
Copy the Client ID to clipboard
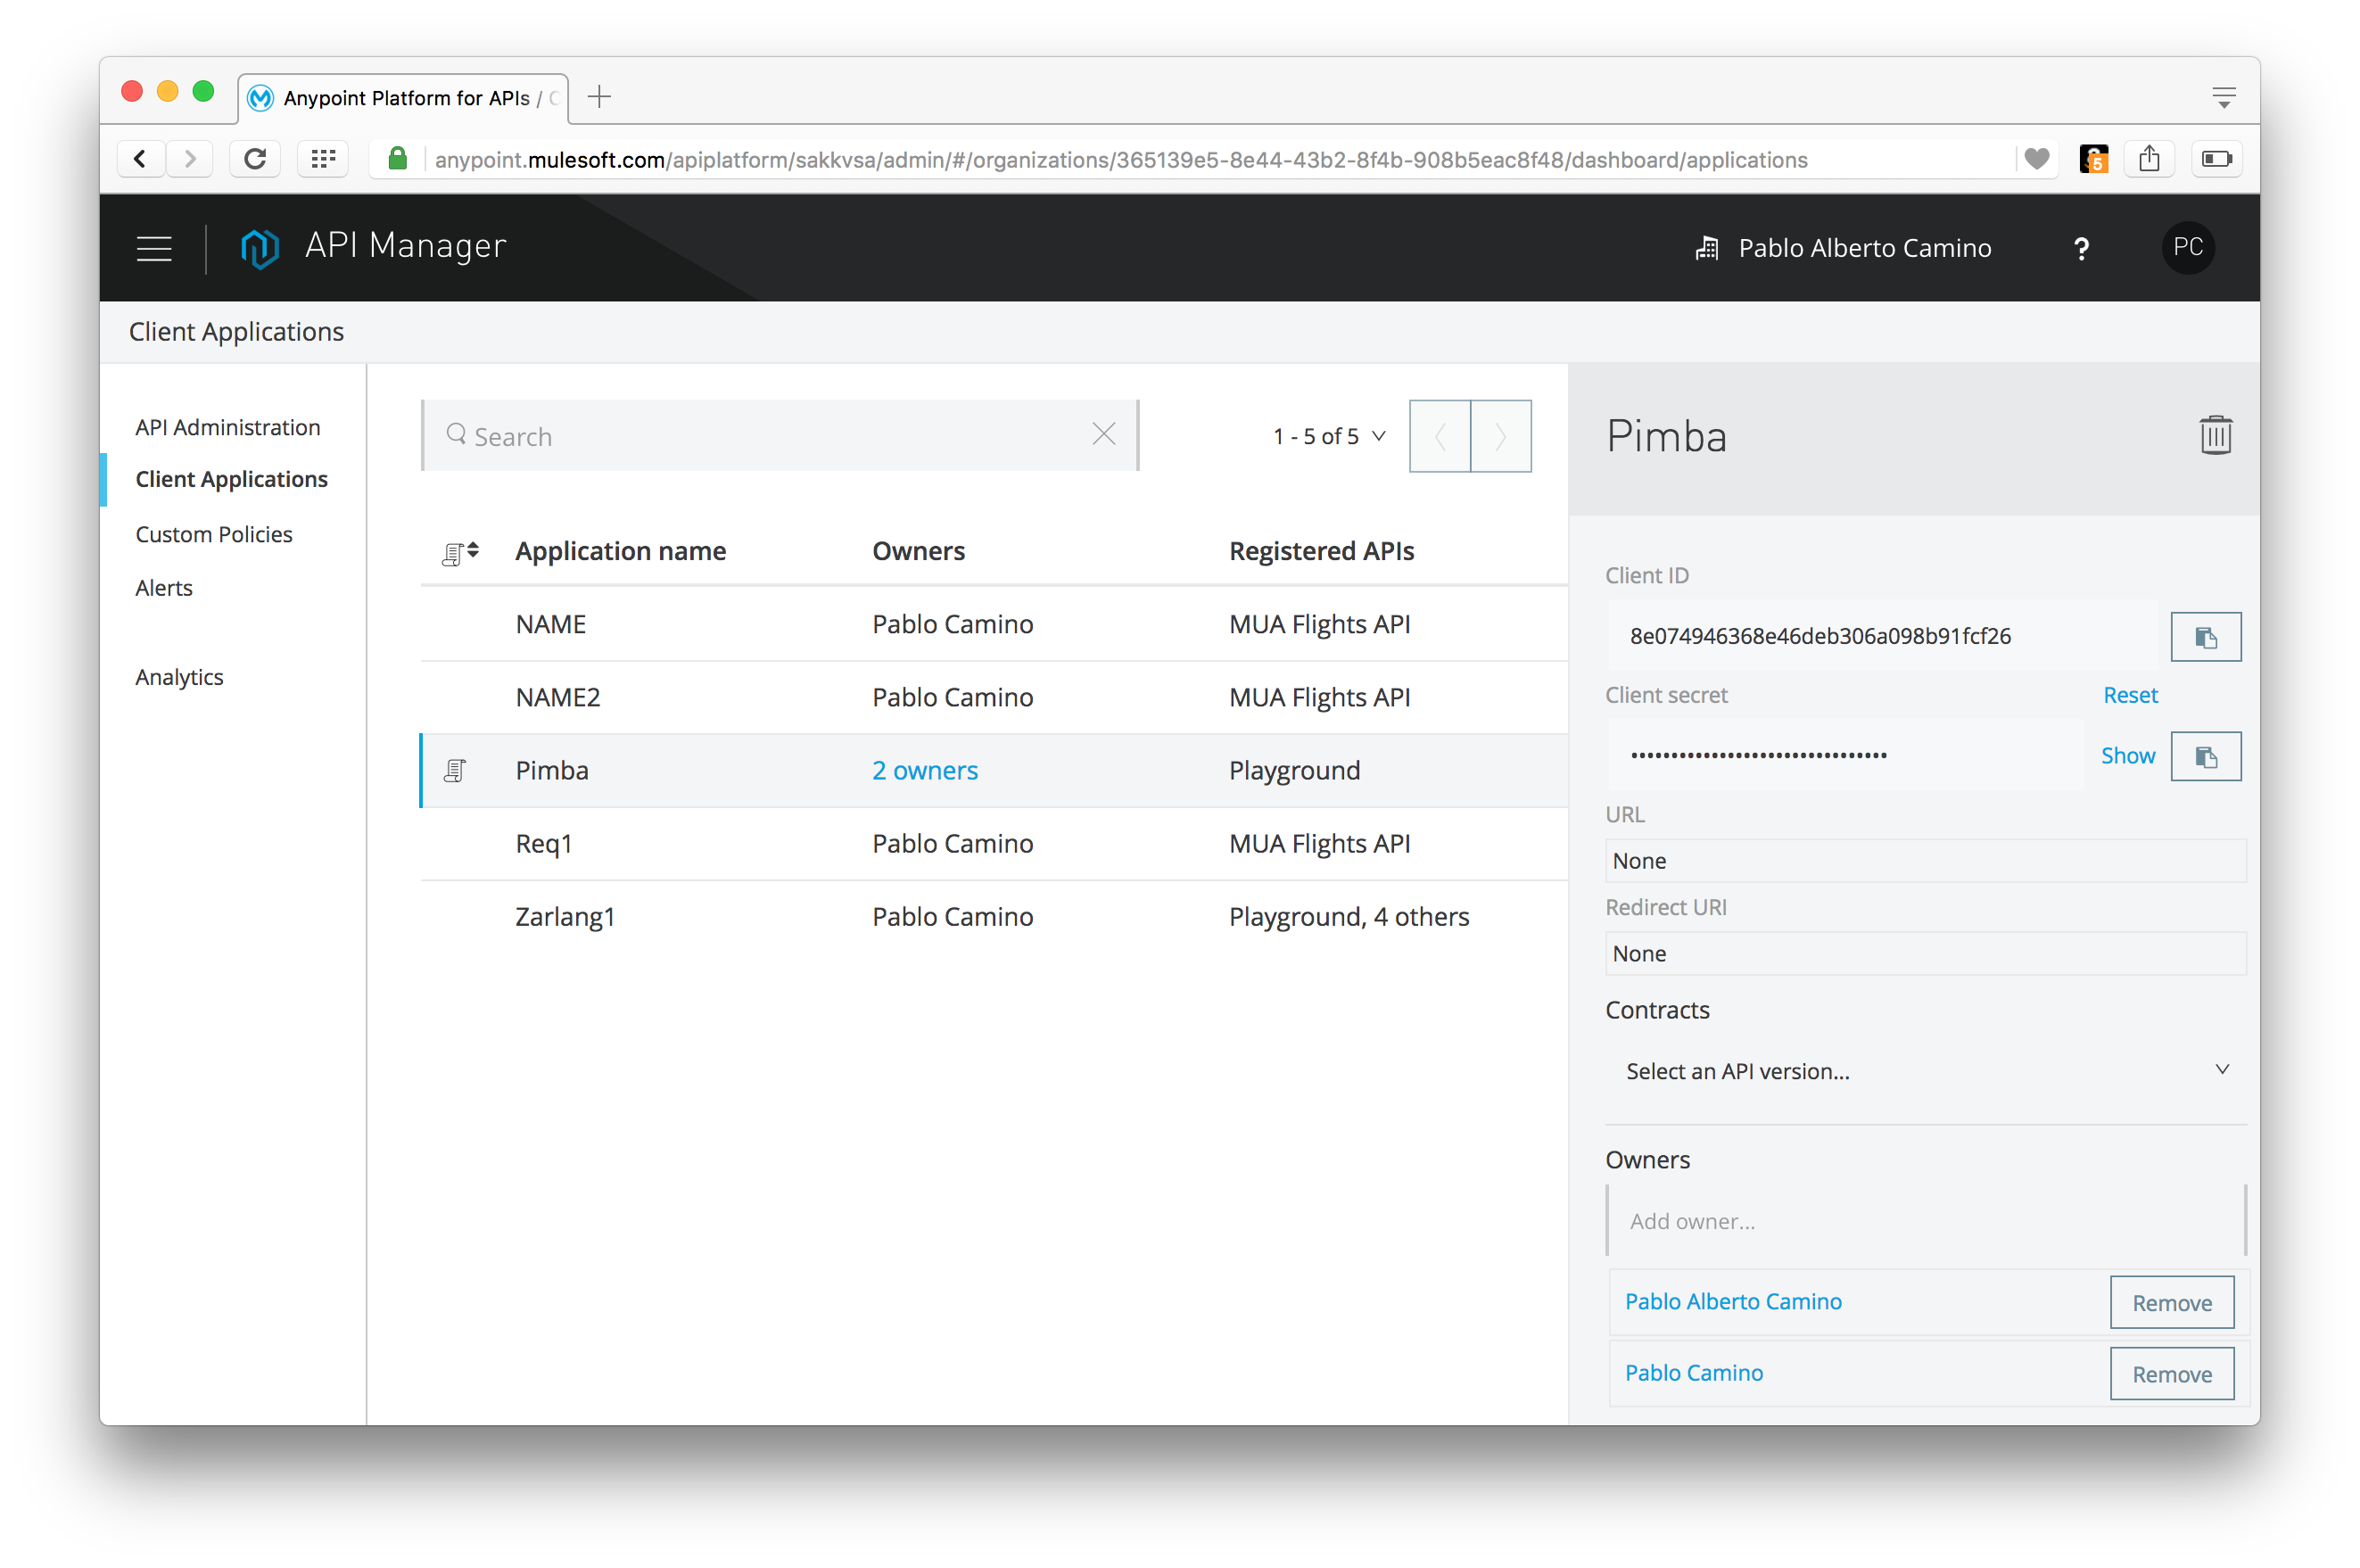(x=2206, y=636)
